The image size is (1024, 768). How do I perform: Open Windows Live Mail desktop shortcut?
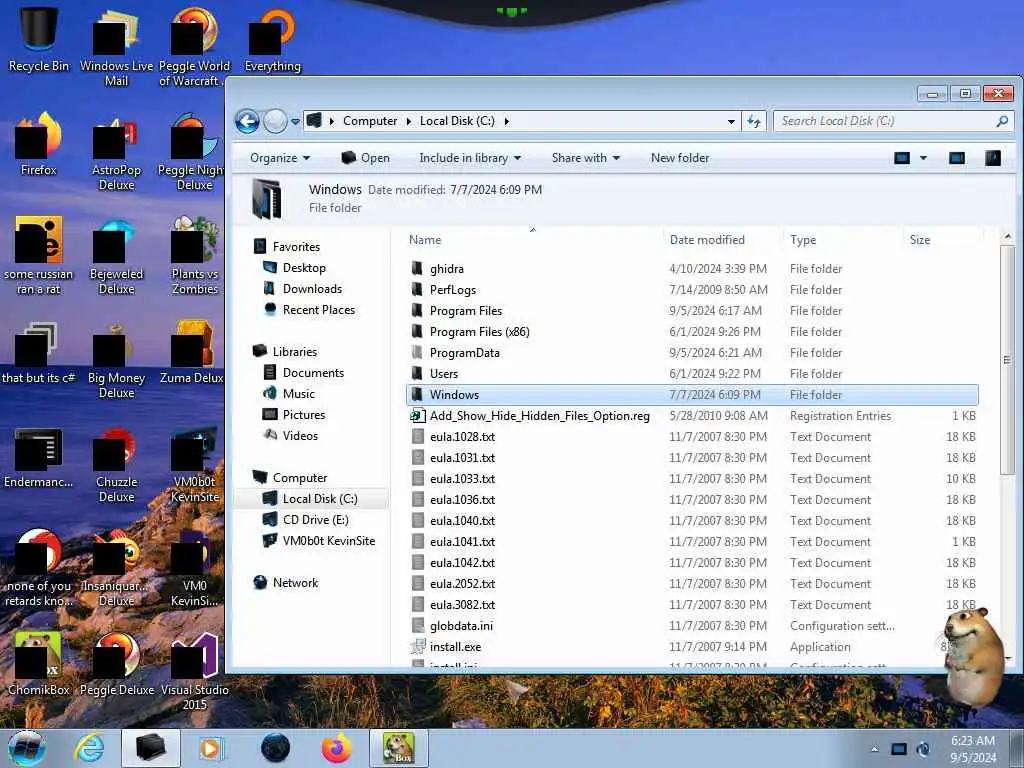[116, 47]
